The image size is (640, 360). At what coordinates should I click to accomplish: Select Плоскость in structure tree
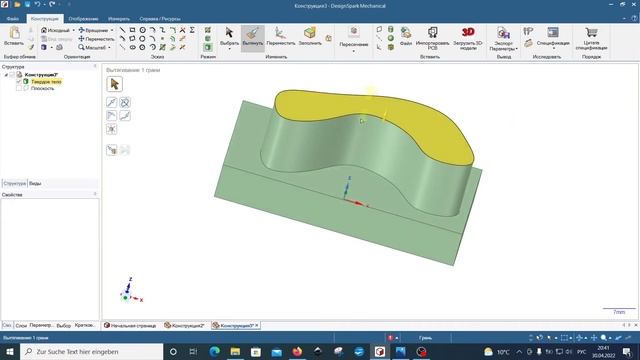click(42, 88)
